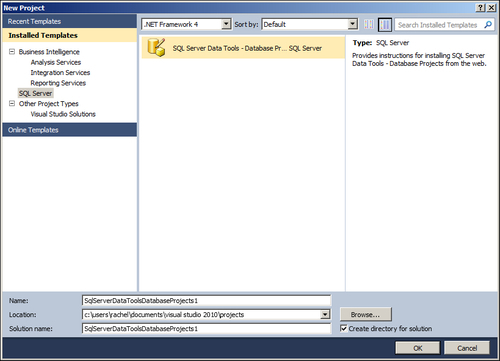Open the Sort by Default dropdown
Image resolution: width=500 pixels, height=361 pixels.
click(352, 24)
